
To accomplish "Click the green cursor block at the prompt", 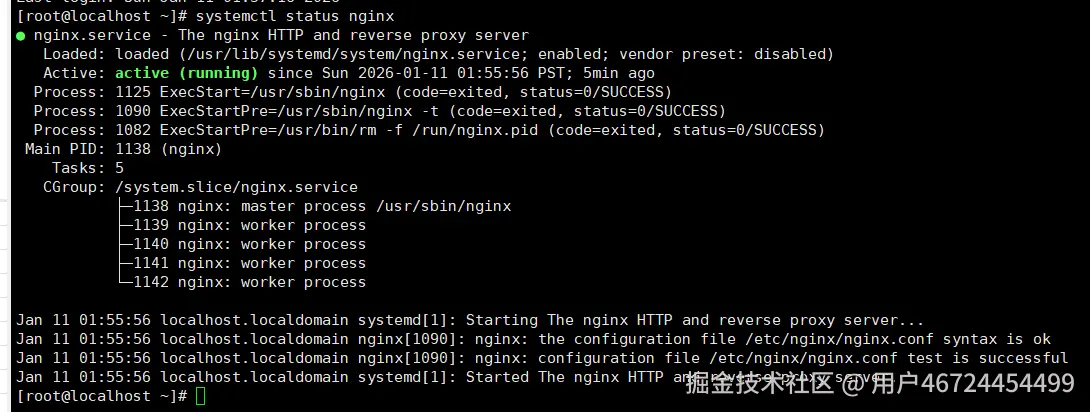I will pyautogui.click(x=201, y=396).
